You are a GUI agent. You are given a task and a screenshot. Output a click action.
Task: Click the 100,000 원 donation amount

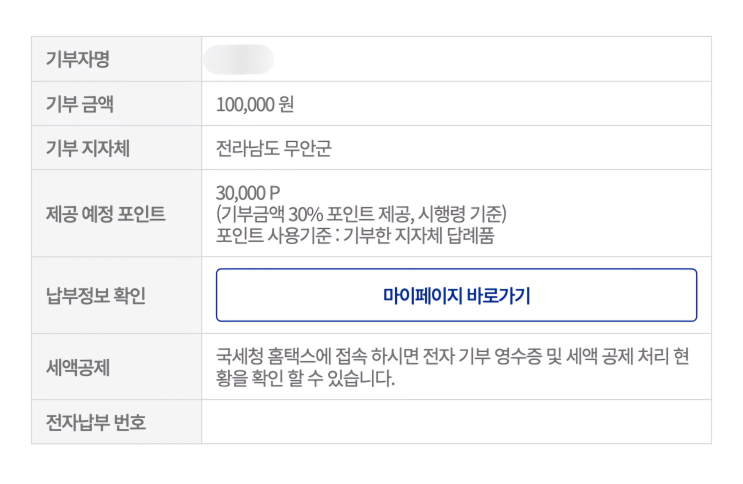point(255,104)
